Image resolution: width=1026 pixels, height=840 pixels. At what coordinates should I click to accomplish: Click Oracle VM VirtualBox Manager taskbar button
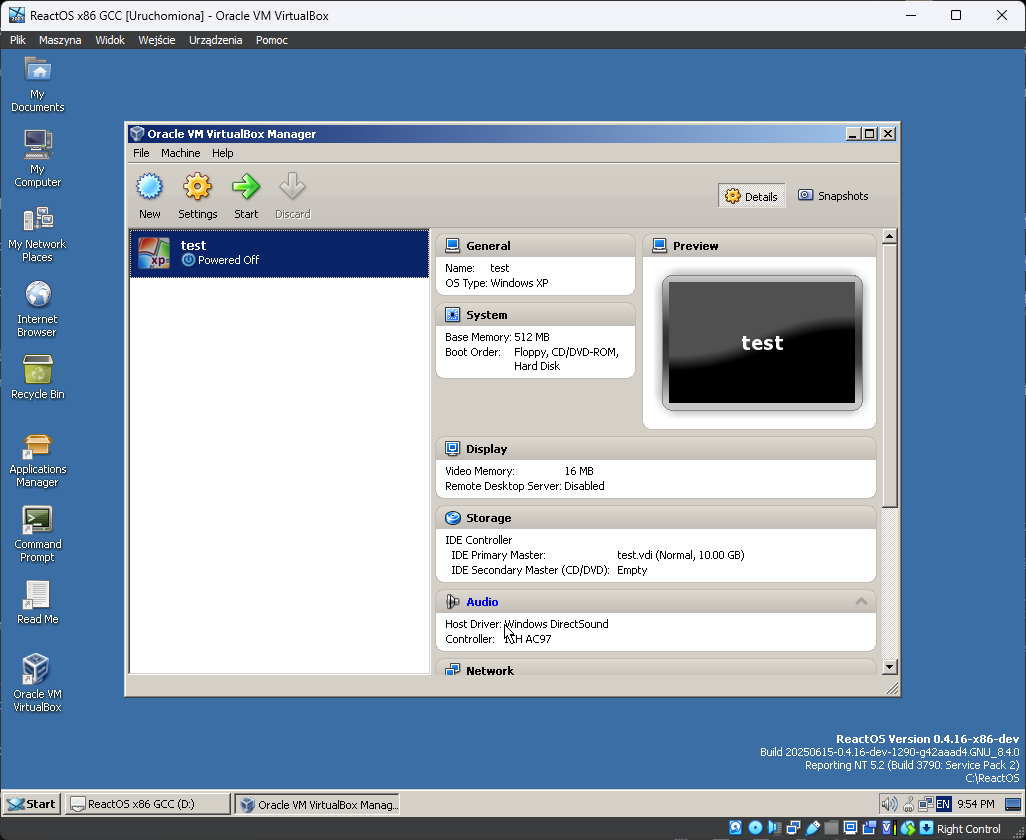(x=317, y=804)
